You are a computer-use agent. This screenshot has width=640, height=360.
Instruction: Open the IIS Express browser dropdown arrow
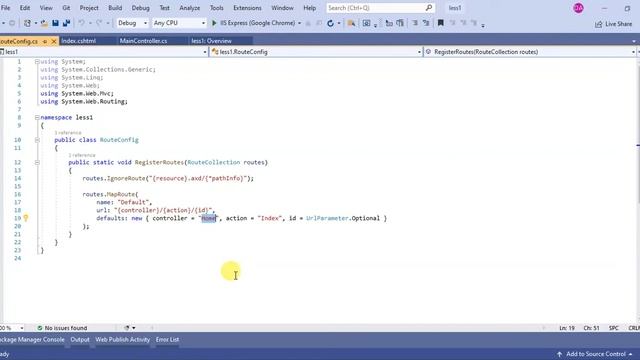tap(300, 23)
